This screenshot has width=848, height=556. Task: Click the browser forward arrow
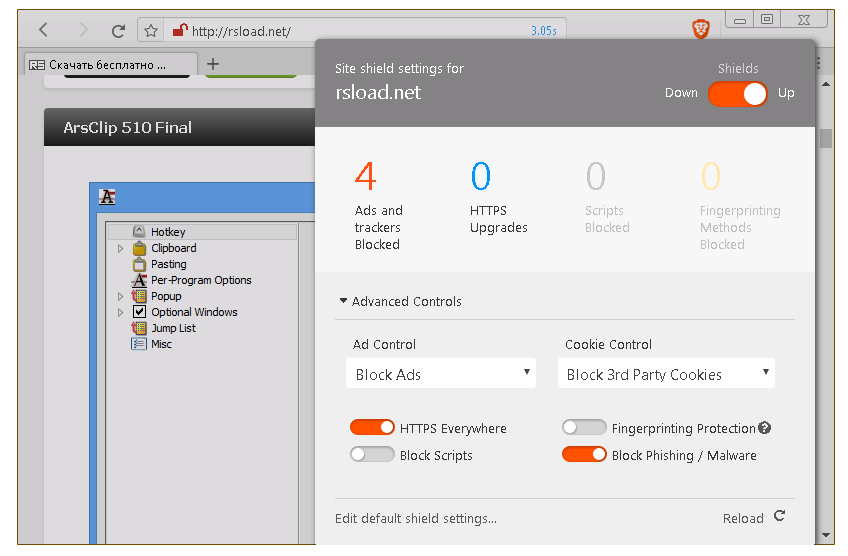tap(82, 30)
